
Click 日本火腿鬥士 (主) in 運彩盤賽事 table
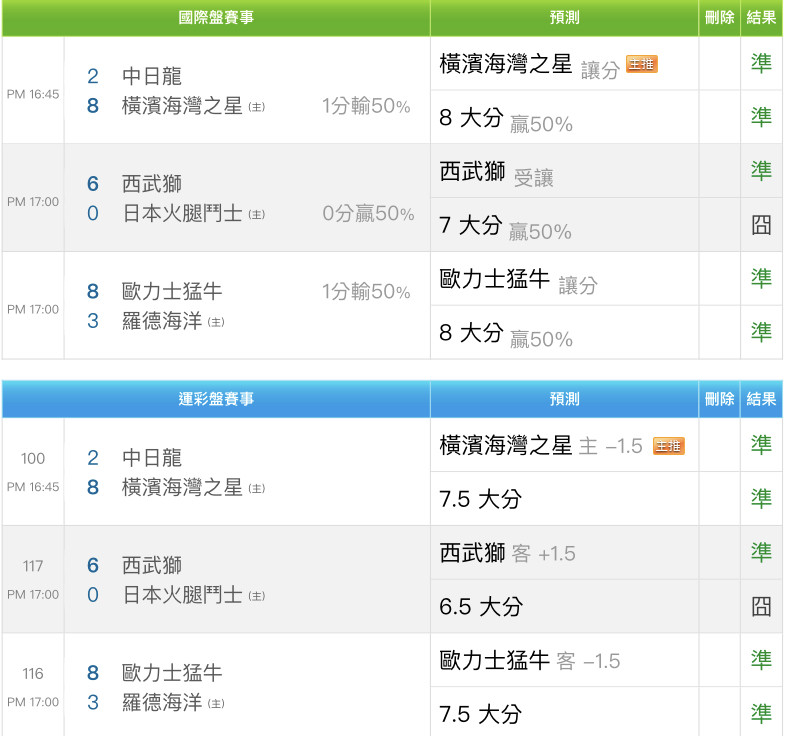(194, 595)
